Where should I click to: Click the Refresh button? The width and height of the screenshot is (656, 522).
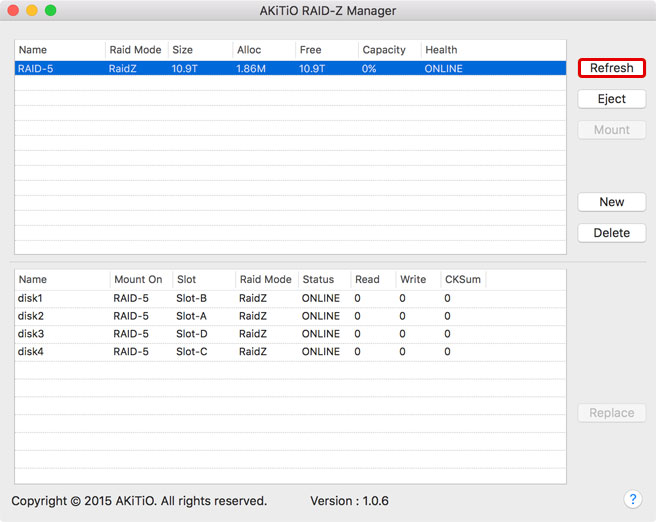611,68
